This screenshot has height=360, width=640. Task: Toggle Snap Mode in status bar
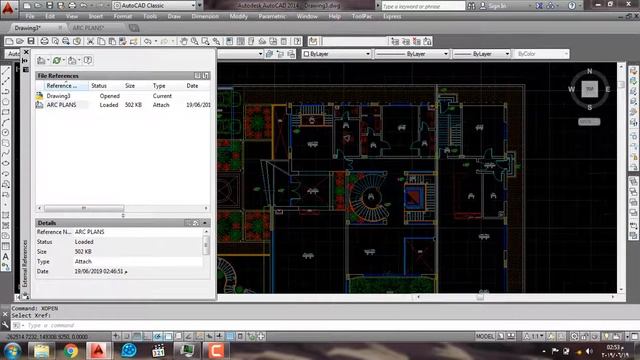[x=127, y=336]
